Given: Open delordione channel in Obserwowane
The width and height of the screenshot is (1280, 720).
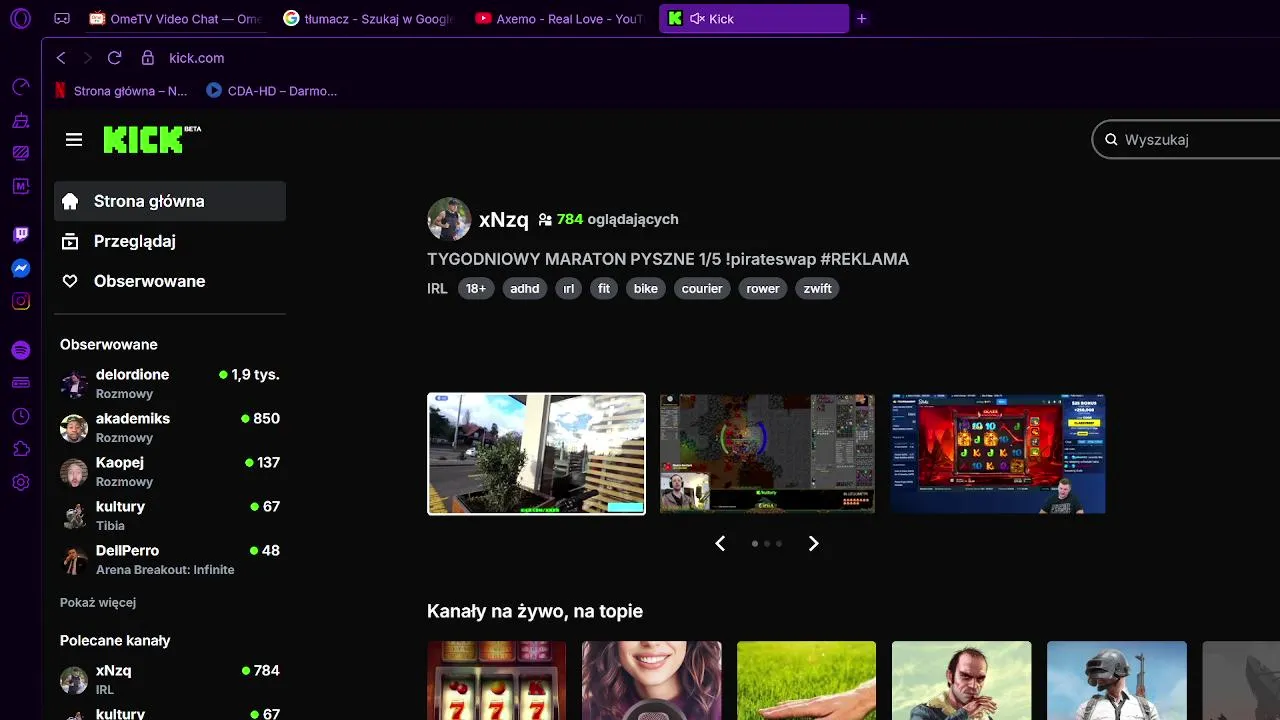Looking at the screenshot, I should tap(170, 384).
